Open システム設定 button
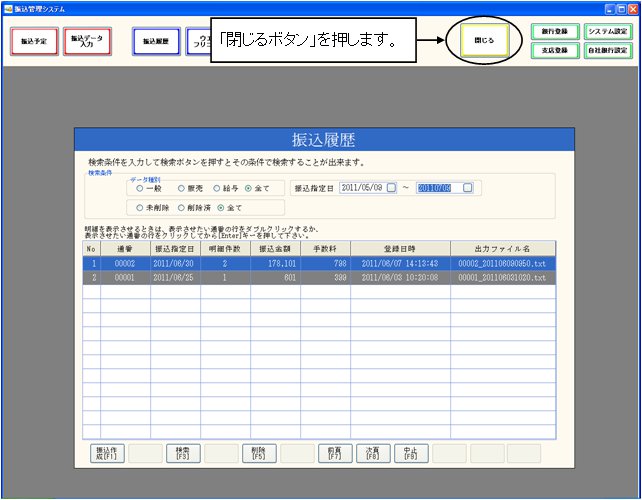 click(608, 32)
